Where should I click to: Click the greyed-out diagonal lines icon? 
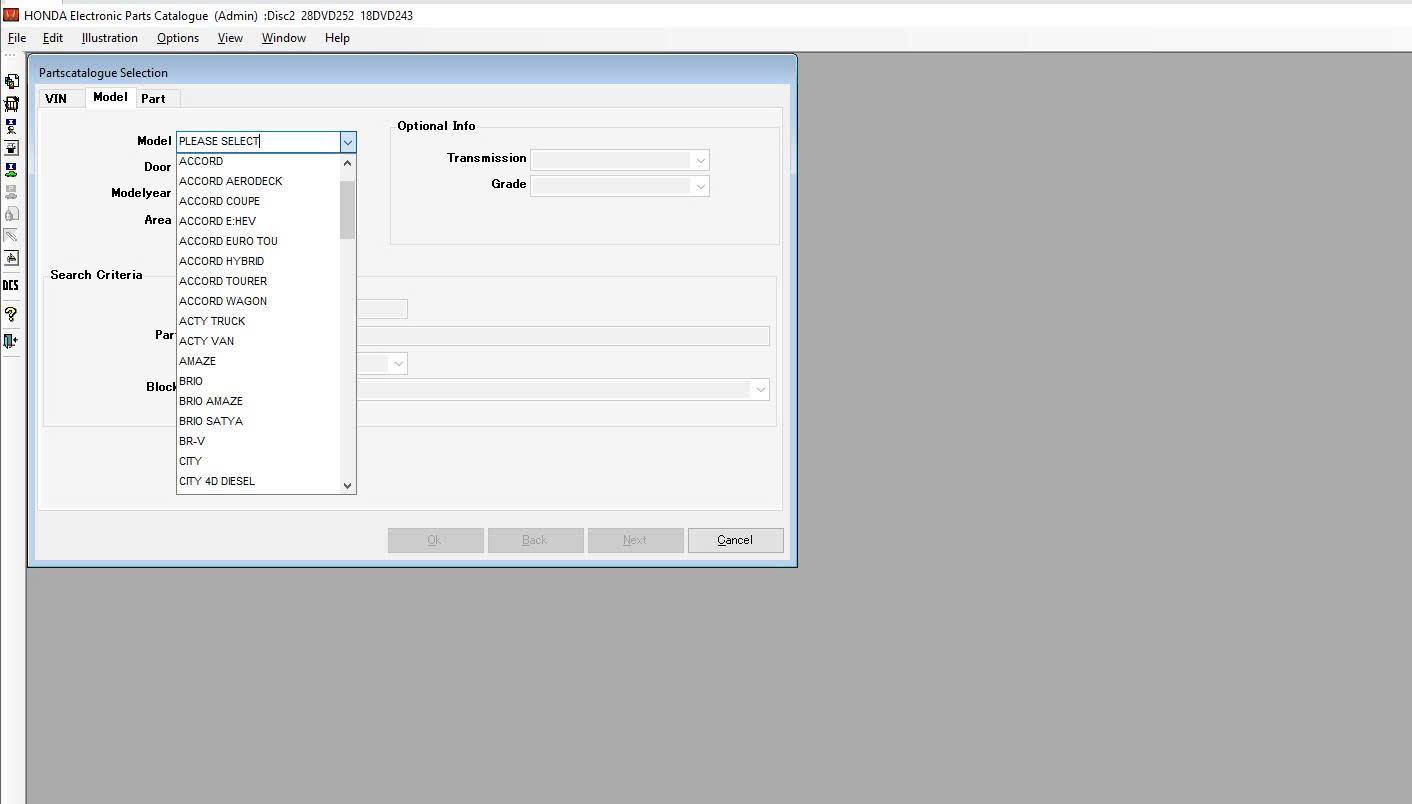click(x=11, y=236)
